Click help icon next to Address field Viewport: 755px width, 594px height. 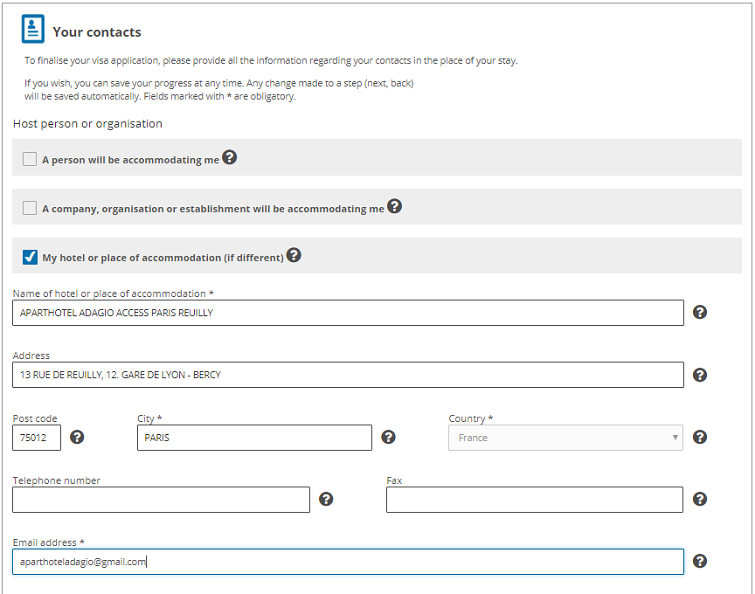(700, 375)
